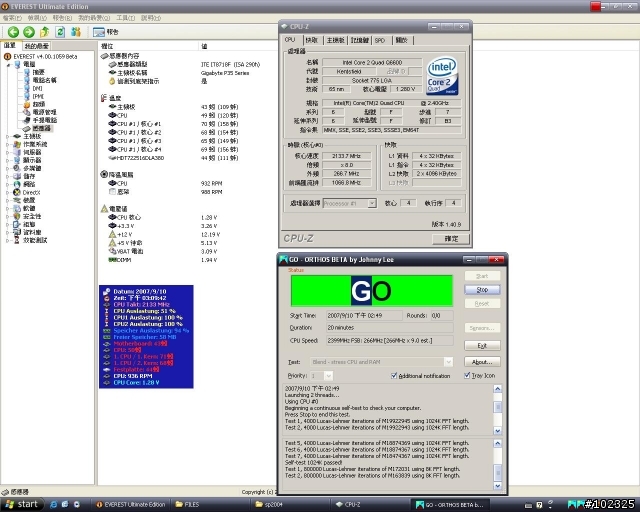Collapse the 電腦 computer node in the tree
The width and height of the screenshot is (640, 512).
click(7, 65)
